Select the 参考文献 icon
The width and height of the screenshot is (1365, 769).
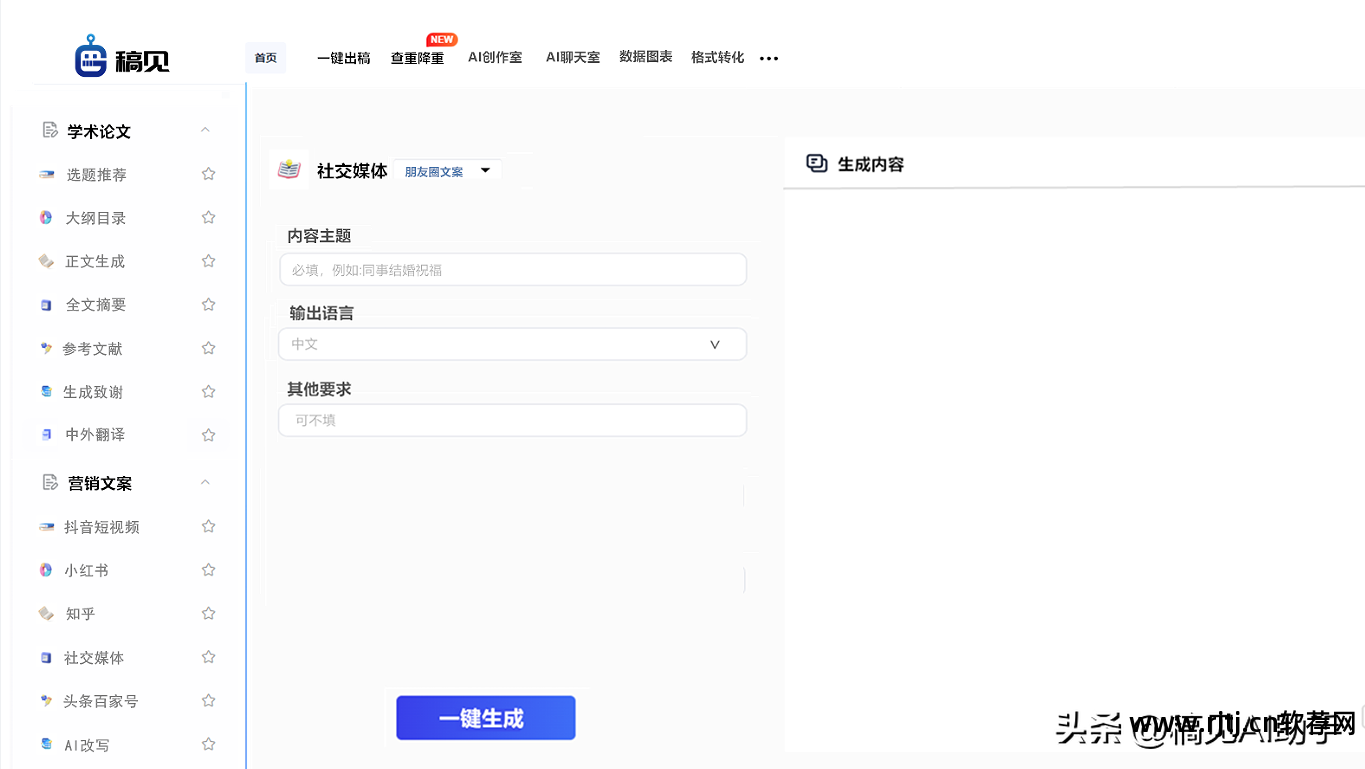click(46, 348)
